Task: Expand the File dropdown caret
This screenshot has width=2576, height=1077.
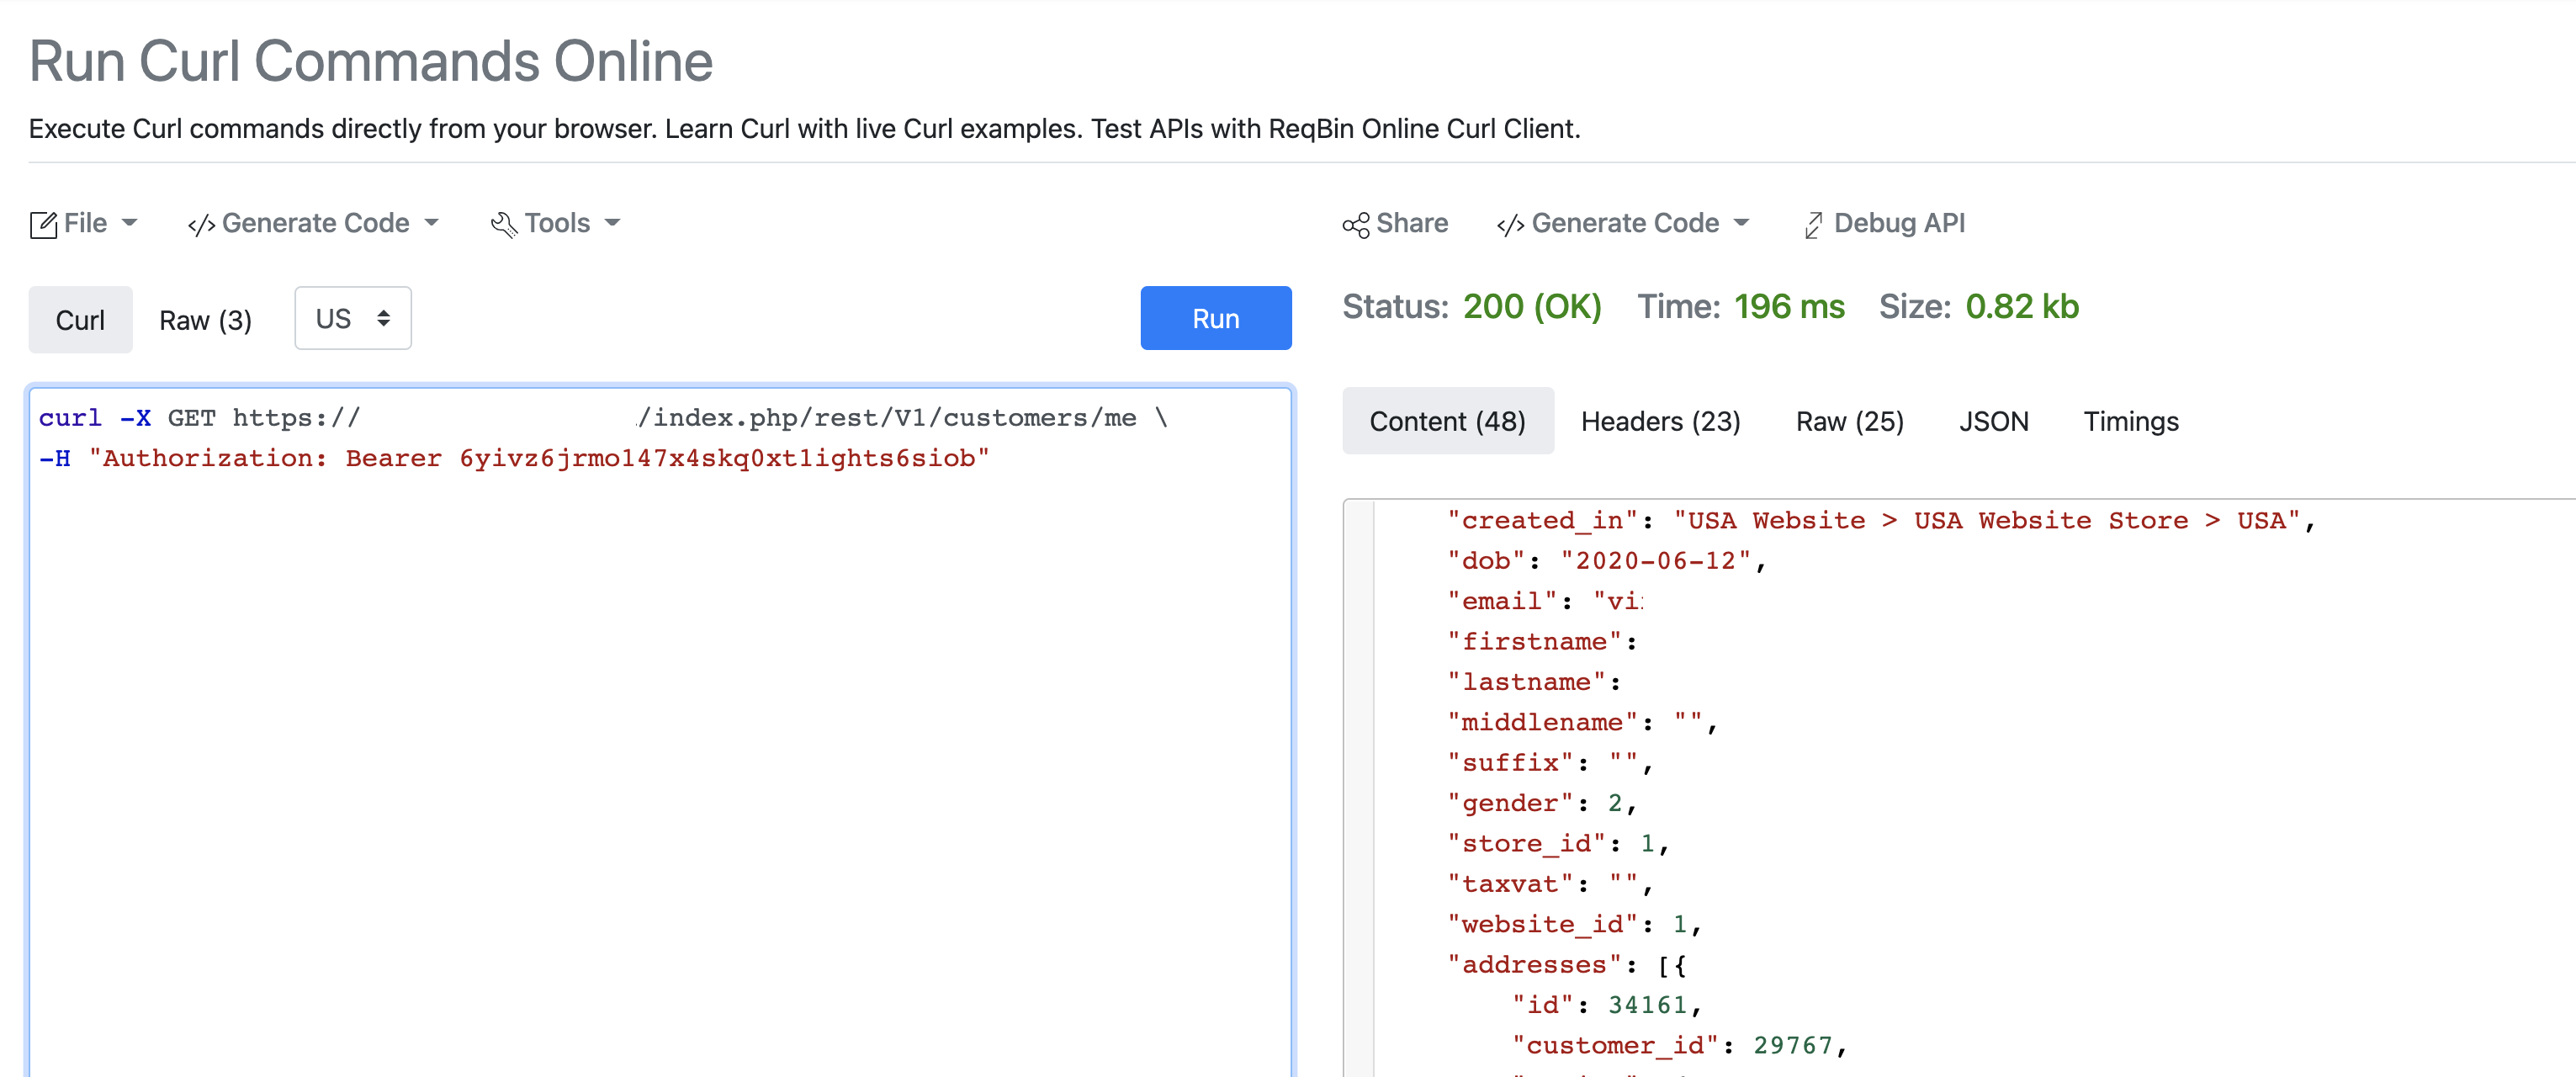Action: (x=130, y=223)
